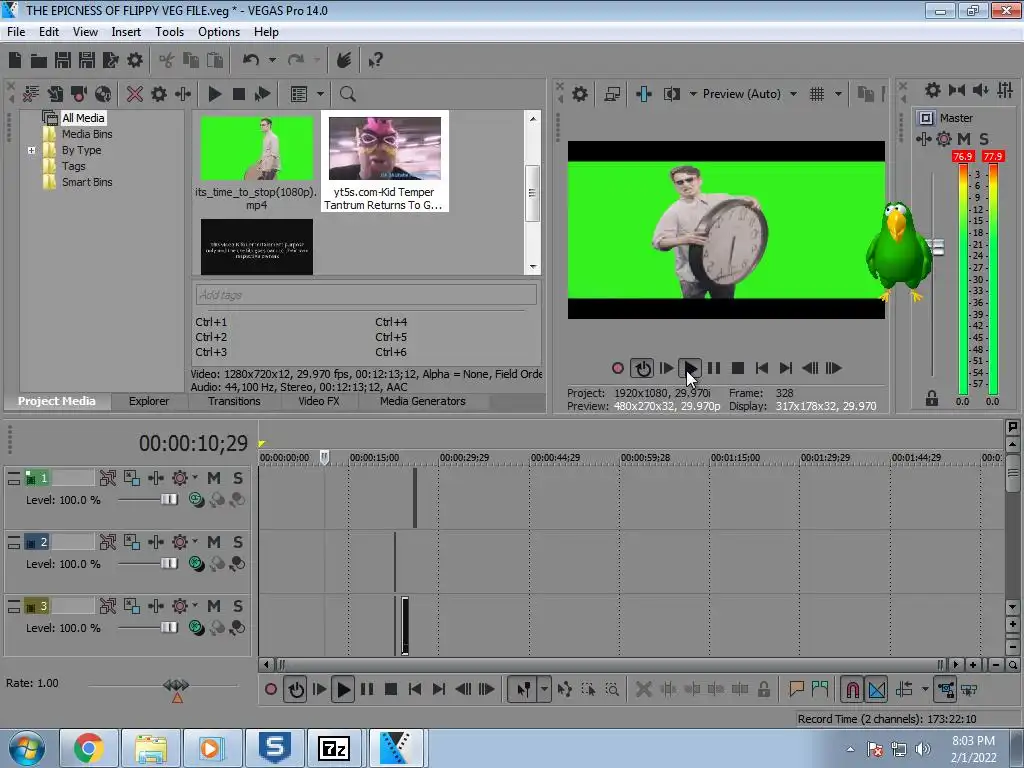Start preview of selected media in Project Media
Image resolution: width=1024 pixels, height=768 pixels.
(x=214, y=94)
